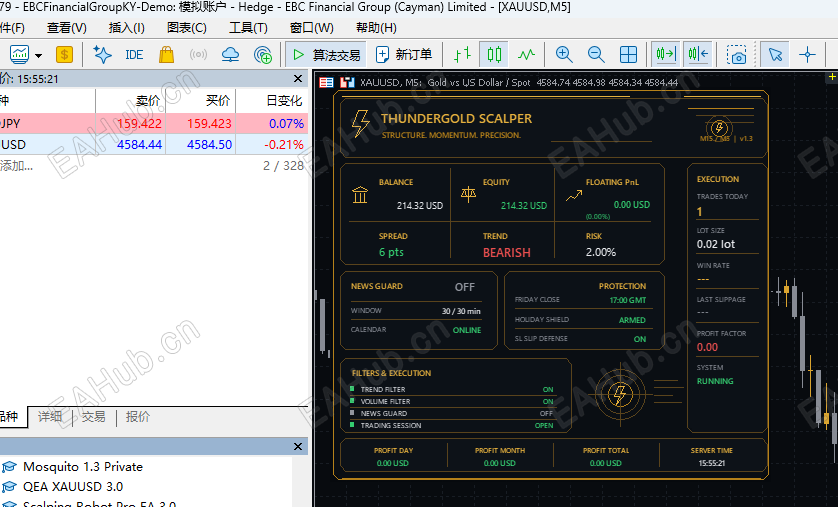838x507 pixels.
Task: Take a chart screenshot with camera icon
Action: pos(736,54)
